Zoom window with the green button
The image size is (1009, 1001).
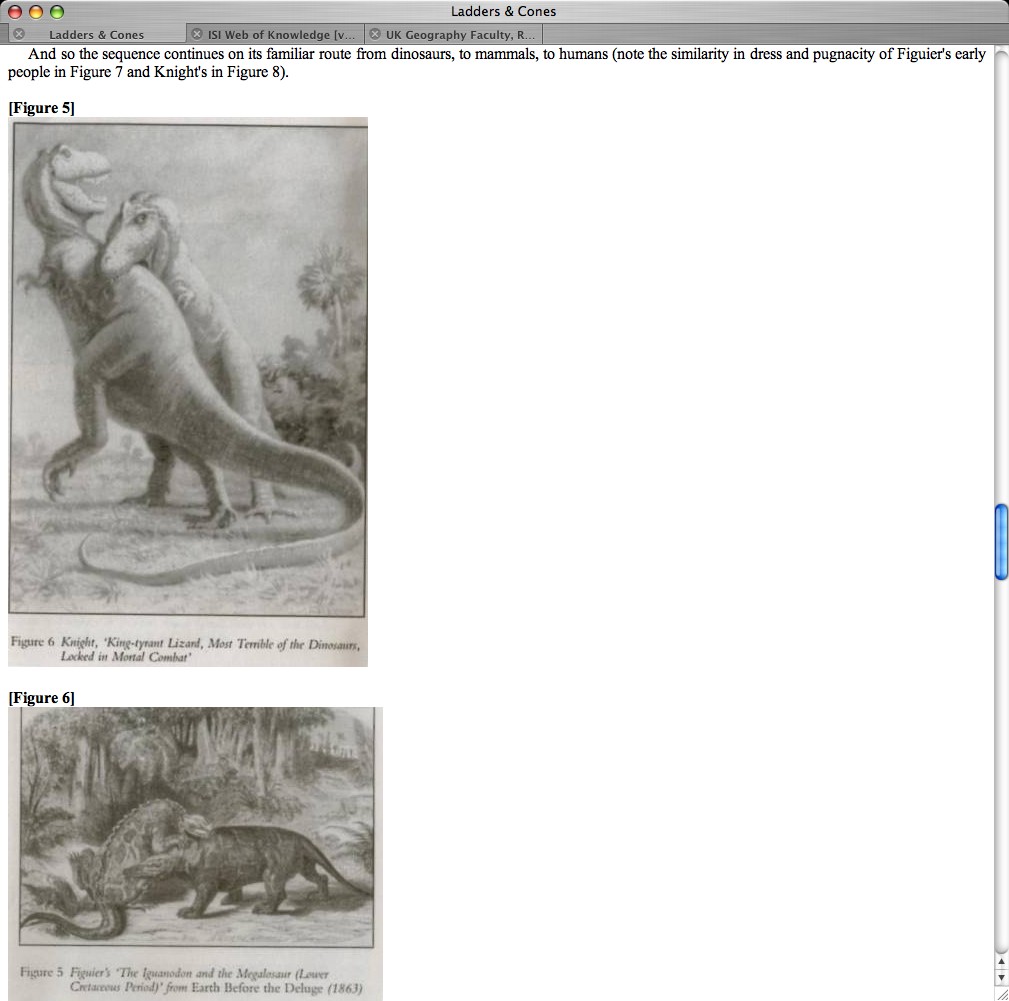[57, 12]
